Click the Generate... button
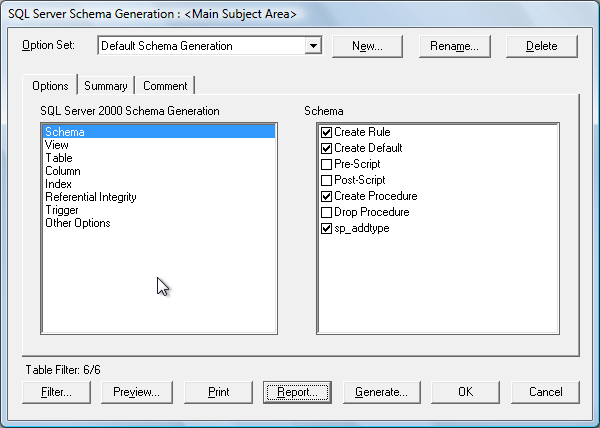Screen dimensions: 600x428 click(382, 392)
